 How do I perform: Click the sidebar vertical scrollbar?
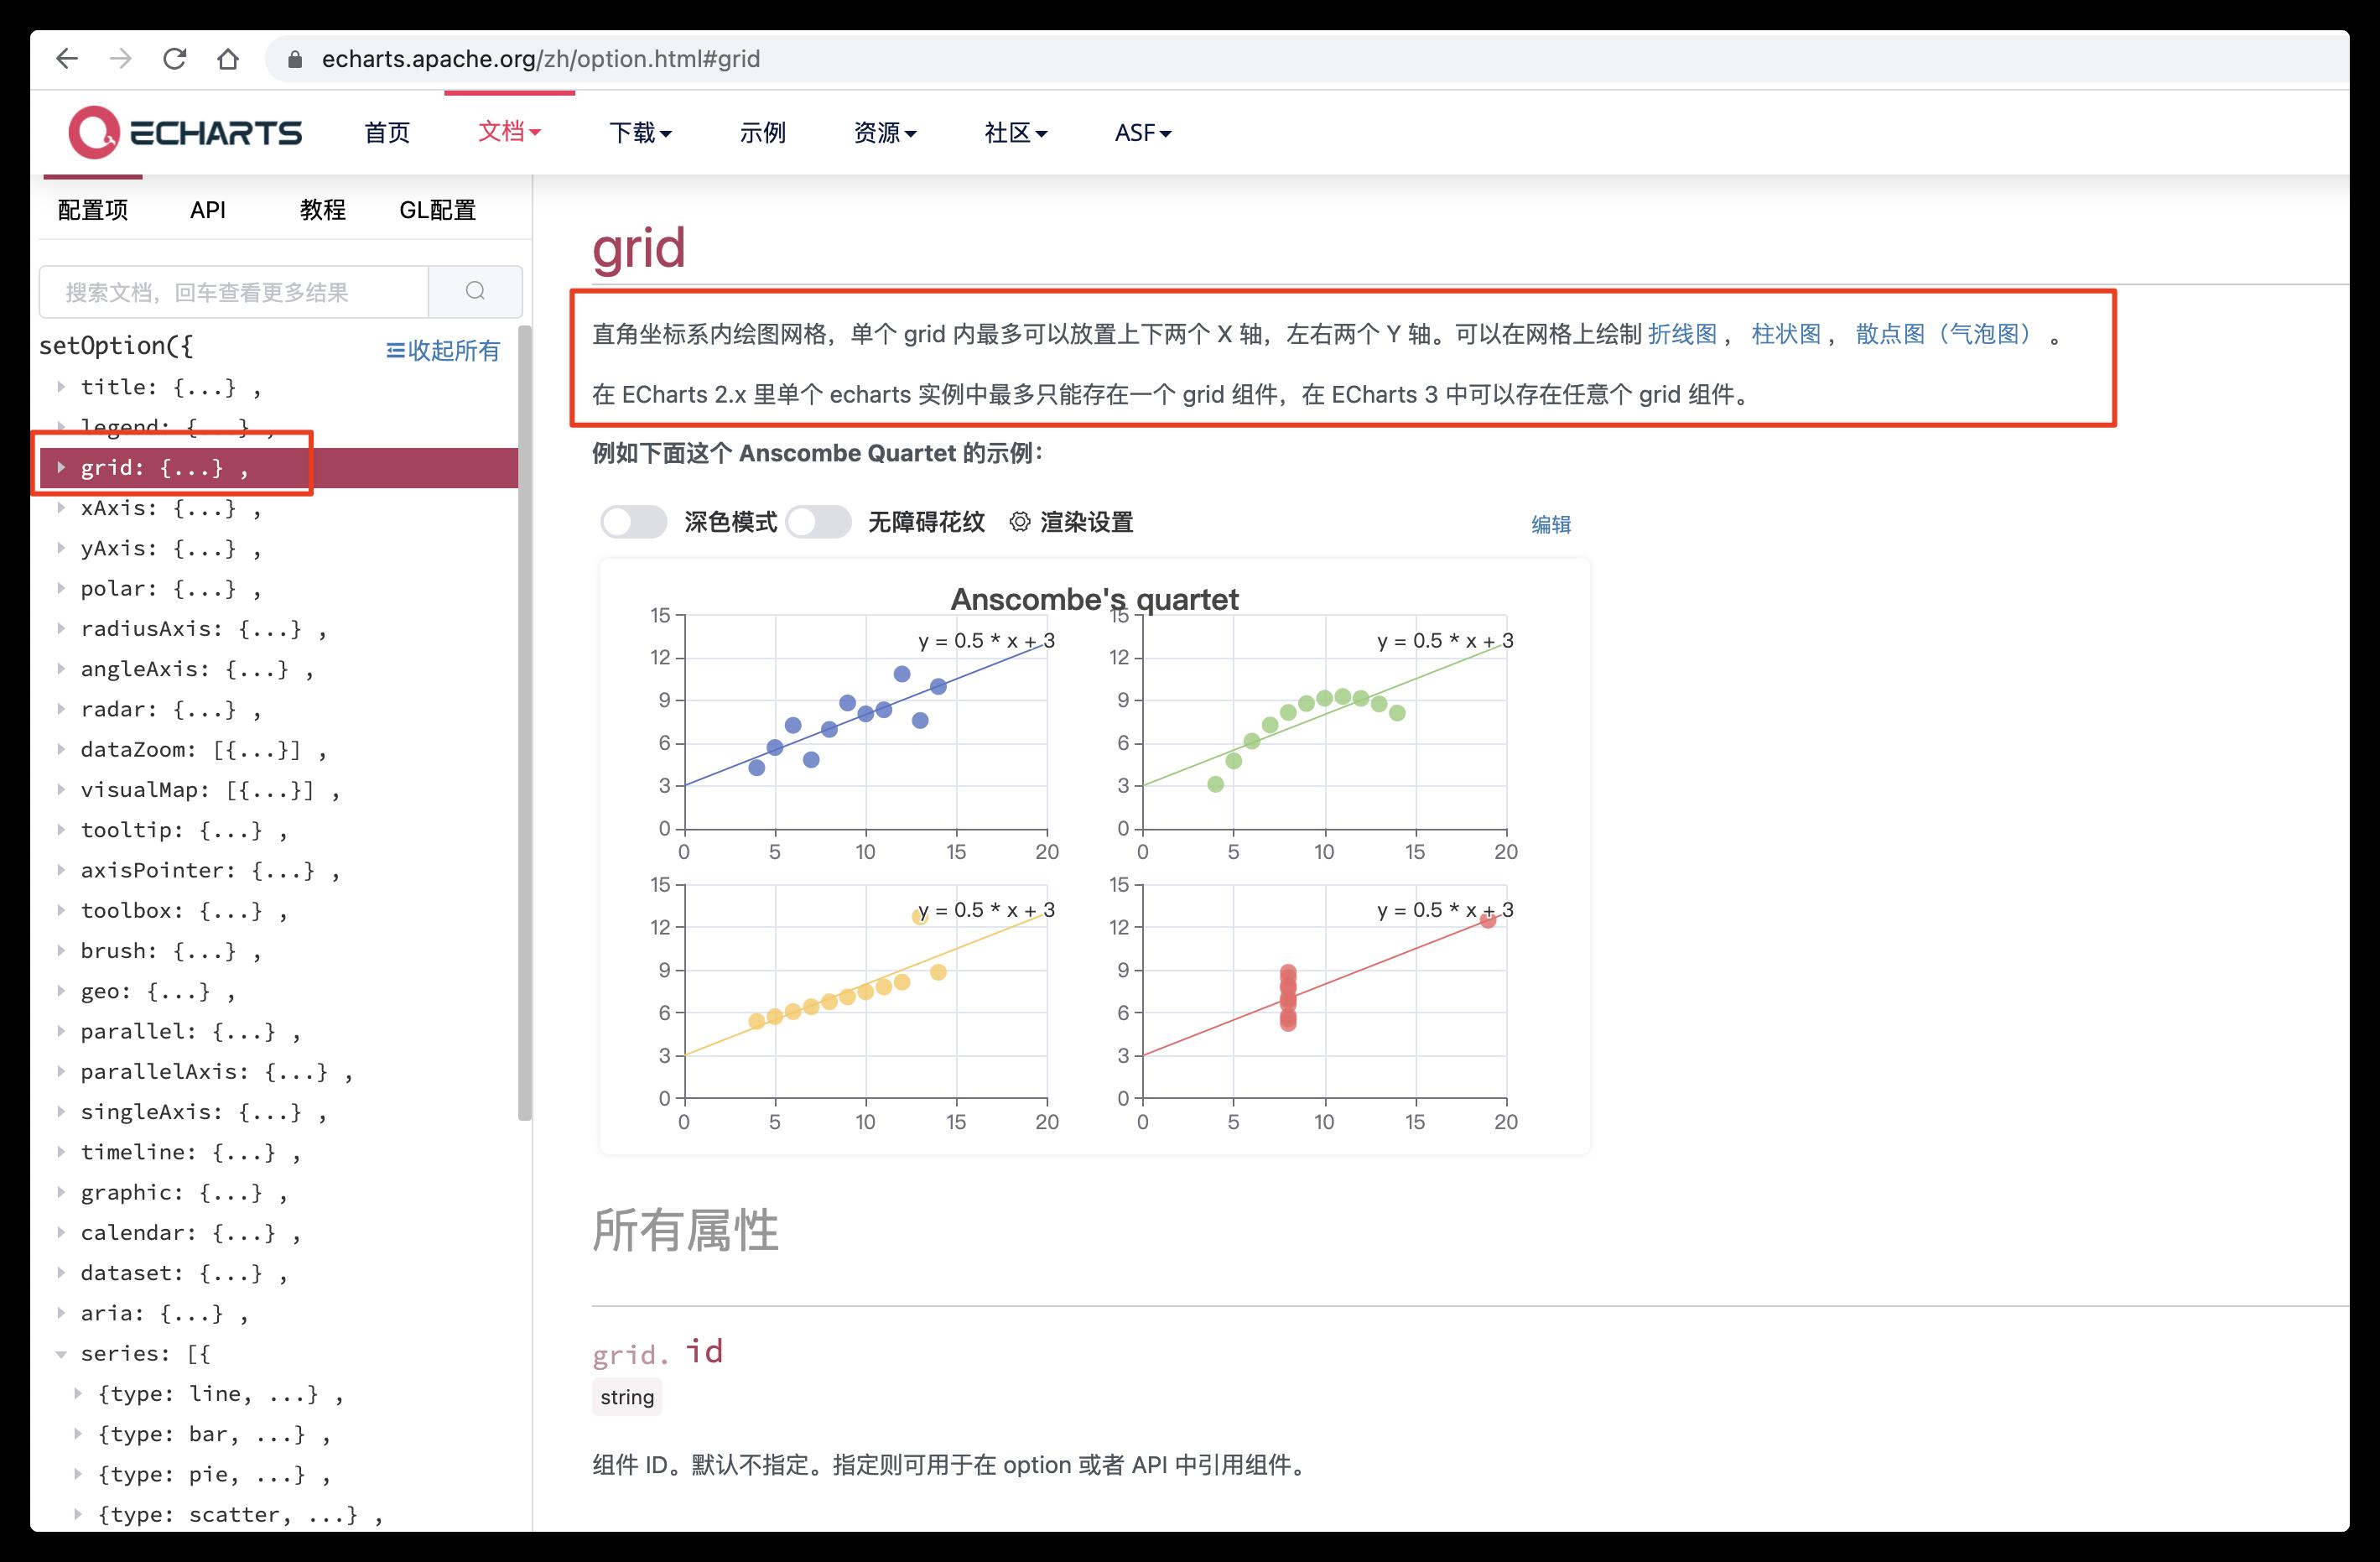[525, 723]
